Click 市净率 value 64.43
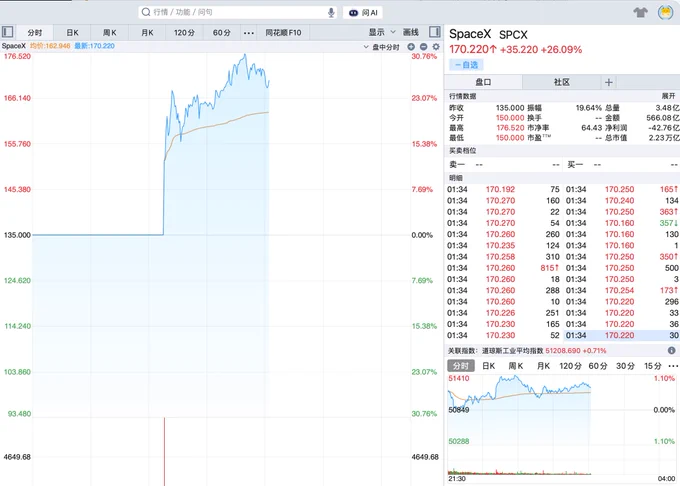680x486 pixels. (x=592, y=128)
